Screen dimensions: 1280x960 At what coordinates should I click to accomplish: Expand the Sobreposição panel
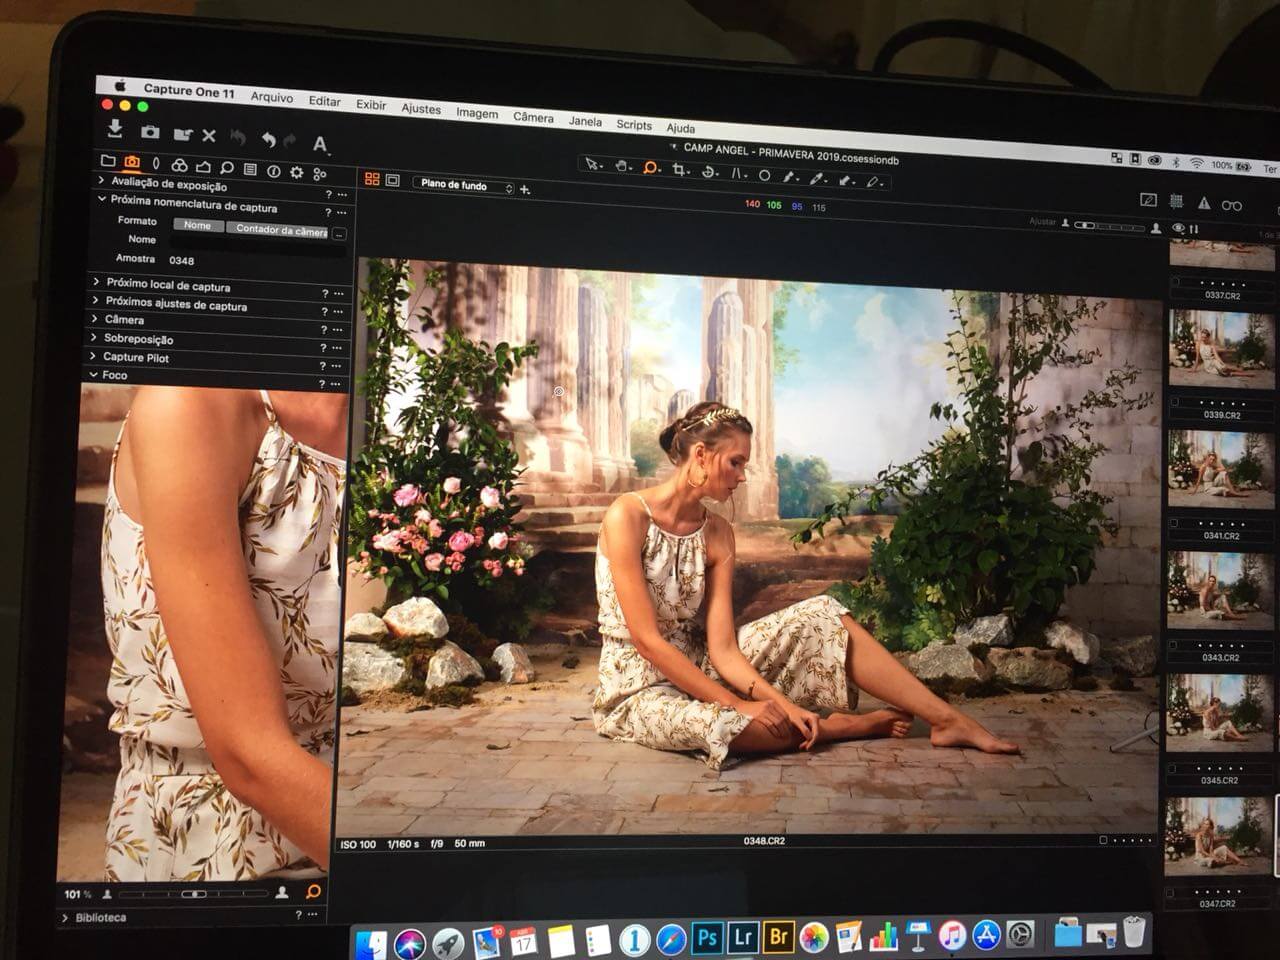(x=94, y=337)
